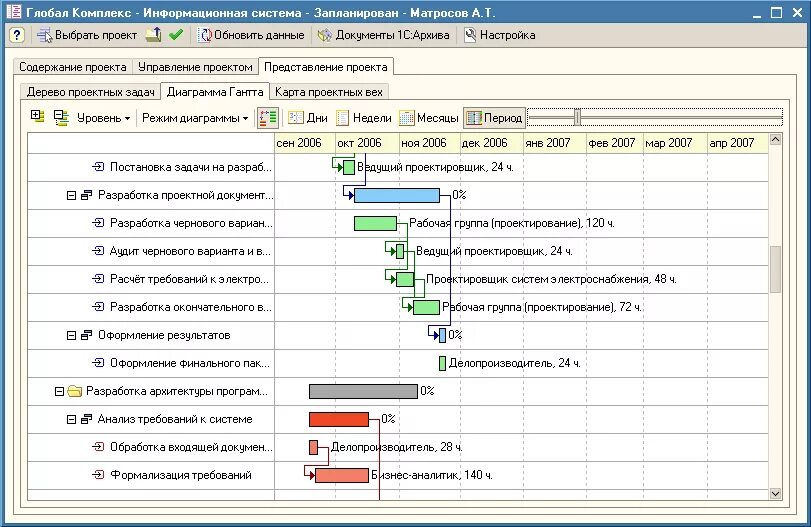Select the Представление проекта tab

pyautogui.click(x=326, y=67)
